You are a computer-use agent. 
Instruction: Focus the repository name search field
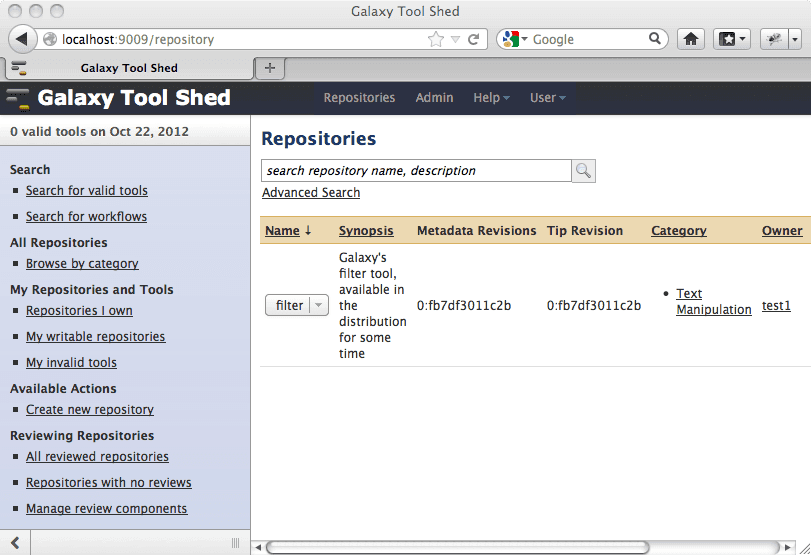coord(415,171)
